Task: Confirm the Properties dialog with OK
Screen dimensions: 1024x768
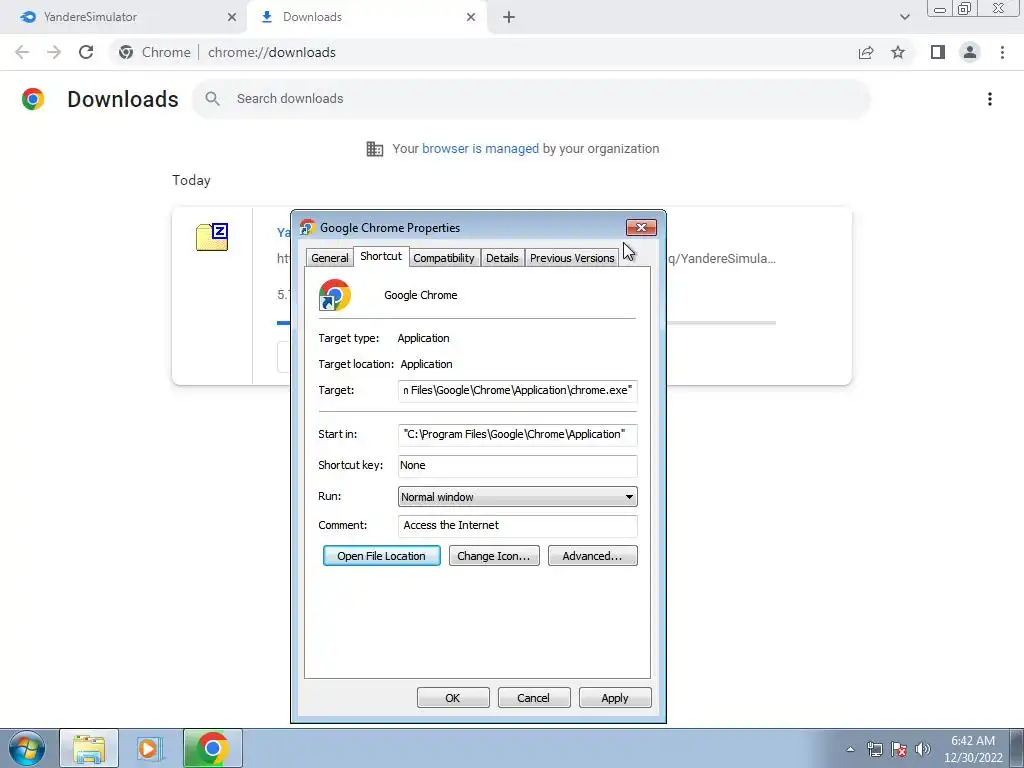Action: click(453, 697)
